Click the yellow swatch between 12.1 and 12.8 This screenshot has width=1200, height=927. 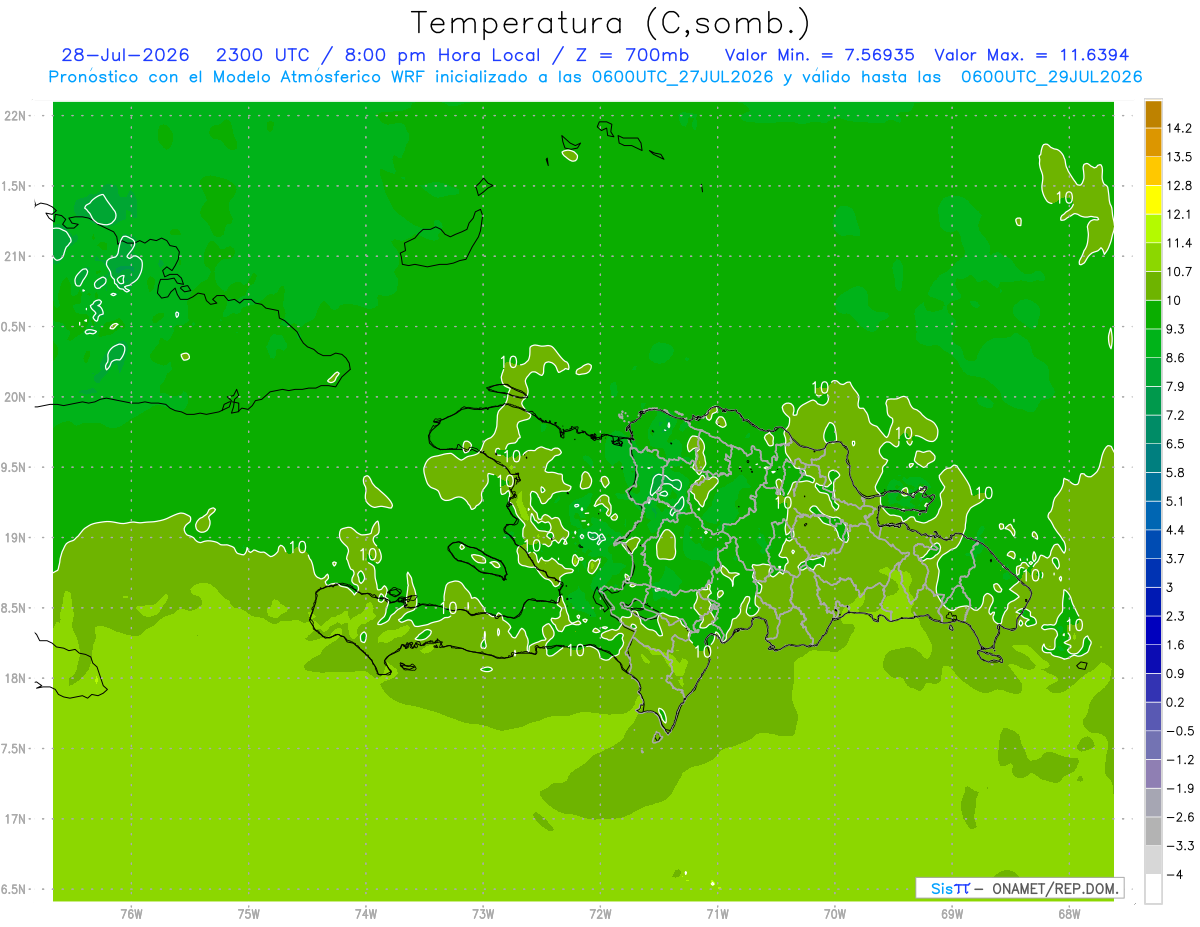click(1153, 200)
